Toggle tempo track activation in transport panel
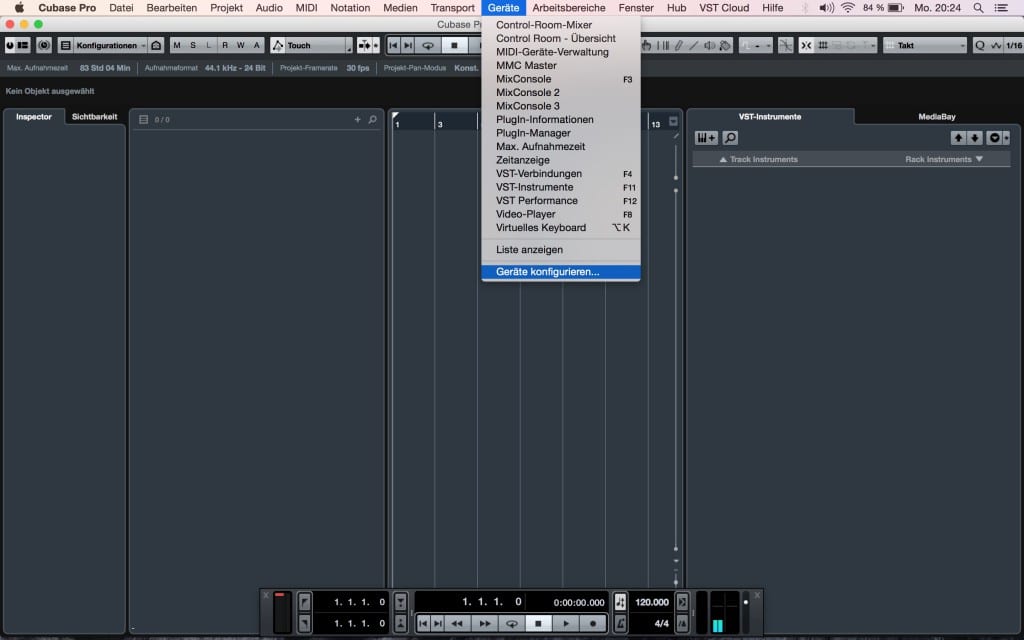This screenshot has height=640, width=1024. (620, 602)
